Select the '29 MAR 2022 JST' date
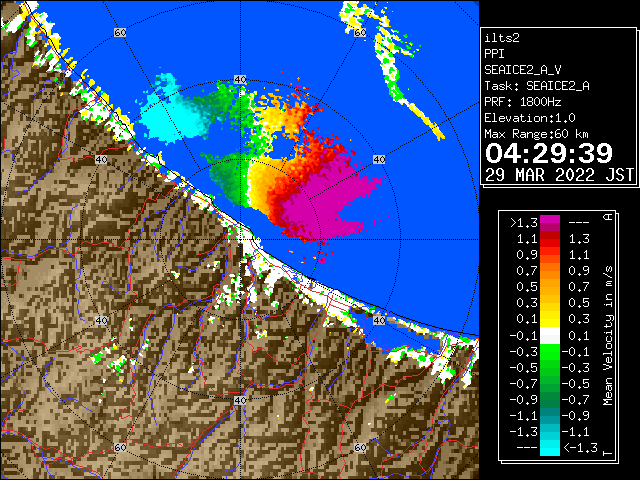 (x=559, y=175)
